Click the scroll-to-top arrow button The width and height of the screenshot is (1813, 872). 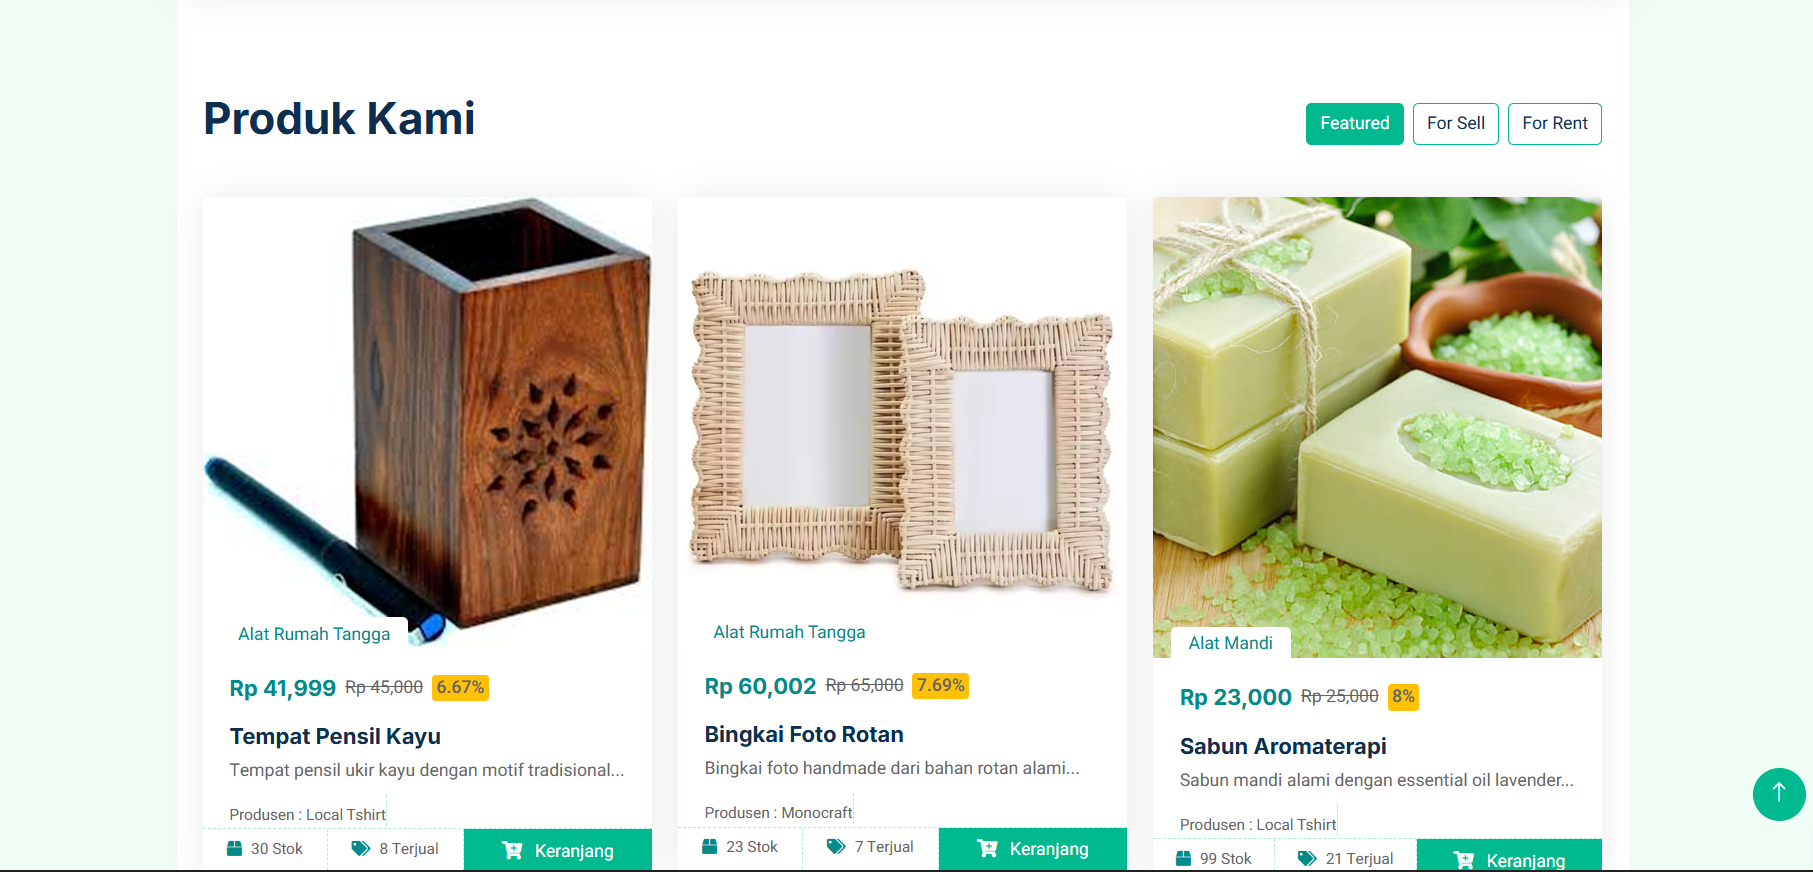pyautogui.click(x=1778, y=794)
